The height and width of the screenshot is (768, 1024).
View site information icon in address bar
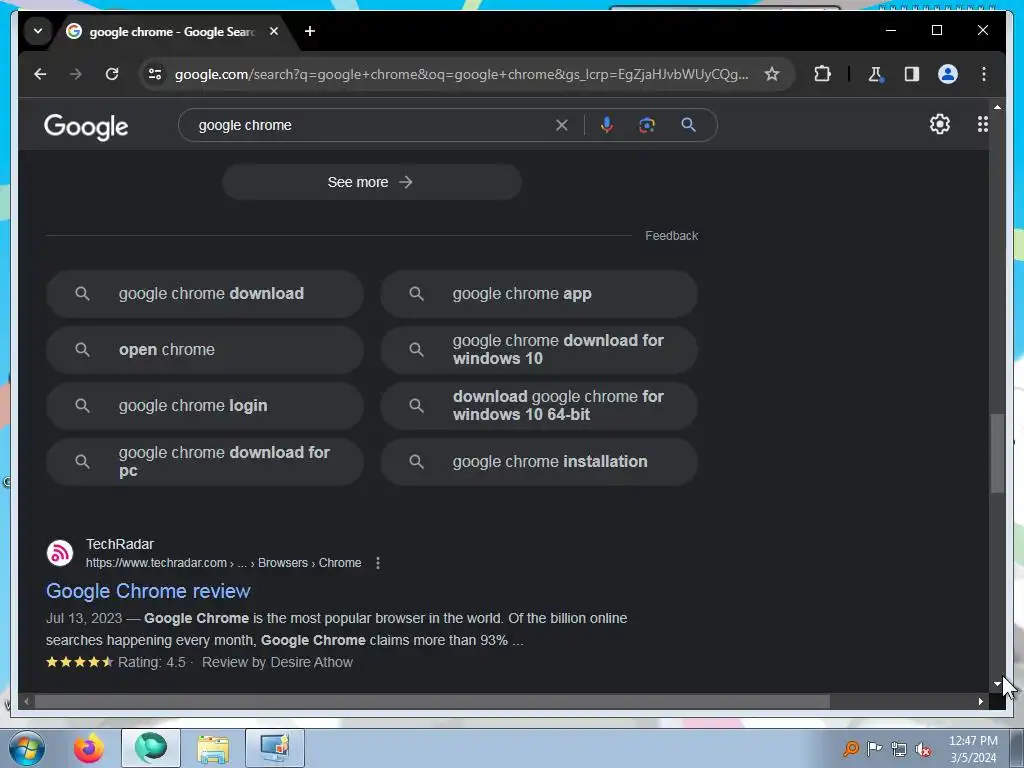(155, 74)
